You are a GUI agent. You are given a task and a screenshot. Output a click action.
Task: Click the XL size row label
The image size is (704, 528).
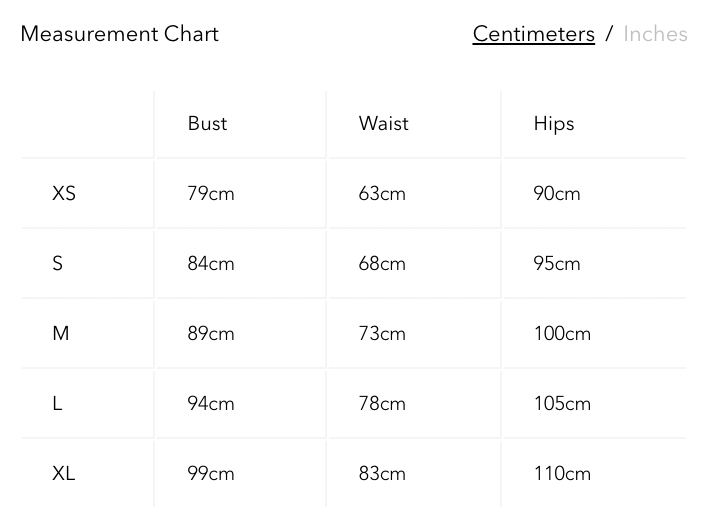(x=64, y=473)
